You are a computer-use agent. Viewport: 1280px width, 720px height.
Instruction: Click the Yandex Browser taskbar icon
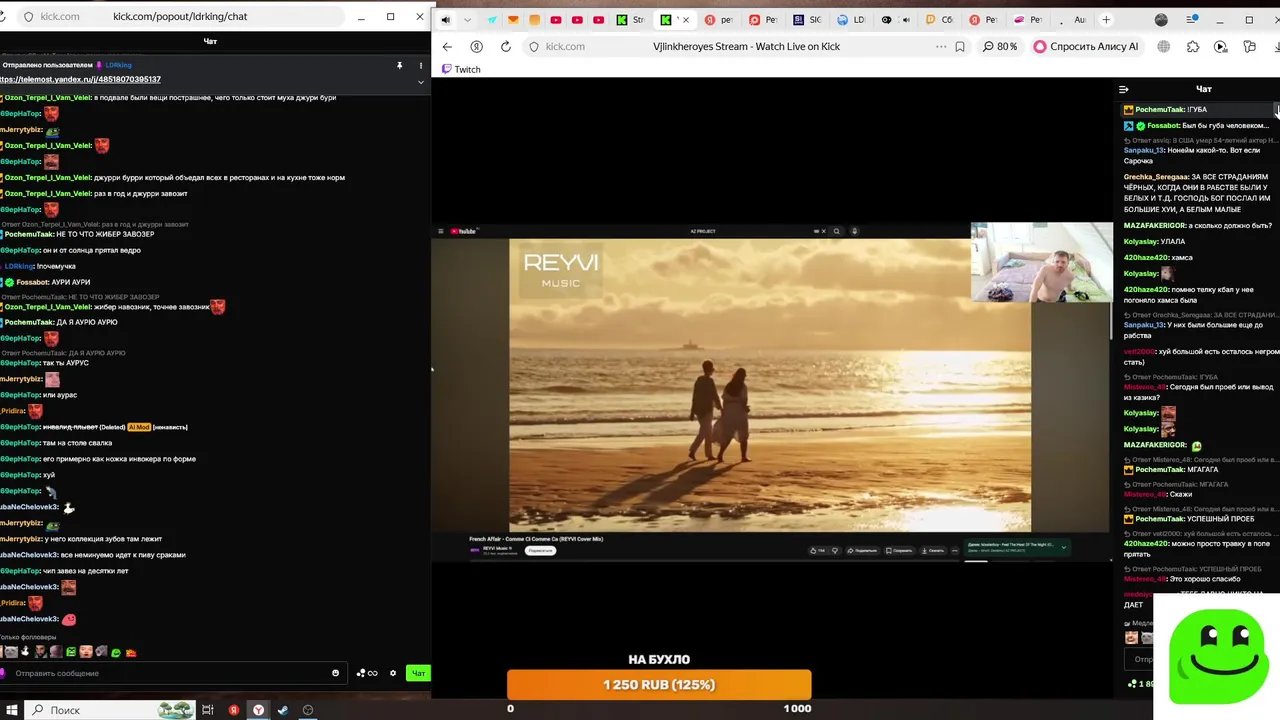258,710
